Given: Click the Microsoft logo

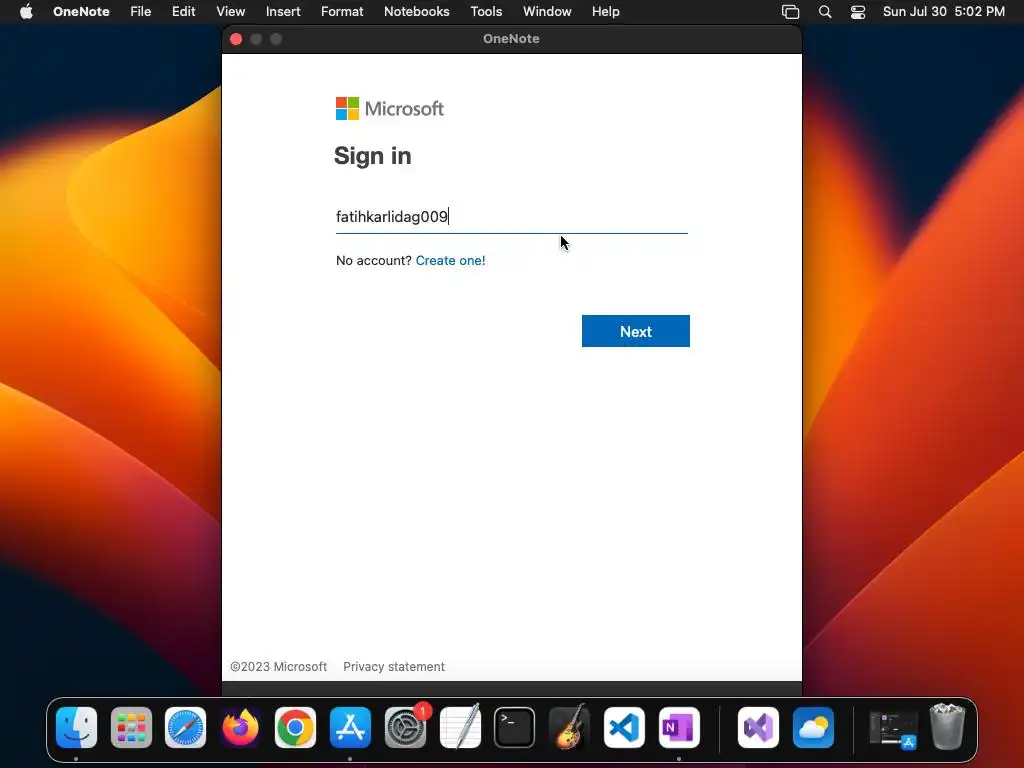Looking at the screenshot, I should coord(389,108).
